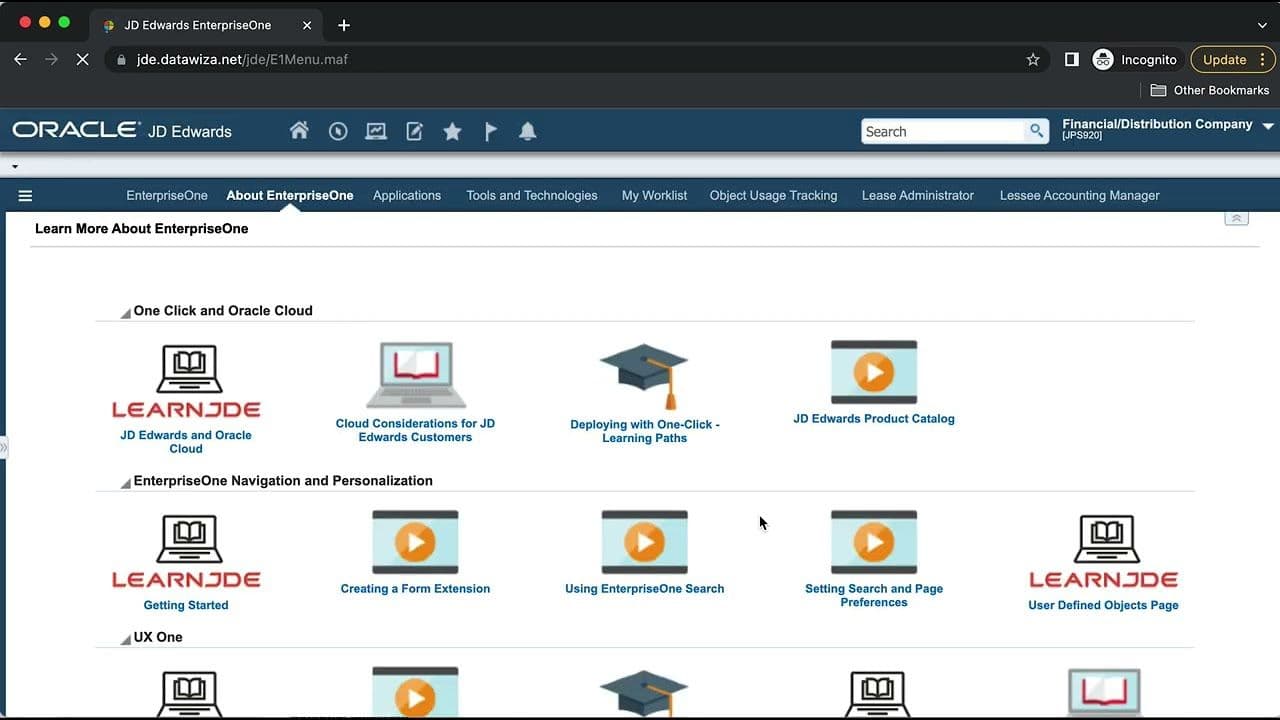The image size is (1280, 720).
Task: Click the laptop book icon for Cloud Considerations
Action: 416,375
